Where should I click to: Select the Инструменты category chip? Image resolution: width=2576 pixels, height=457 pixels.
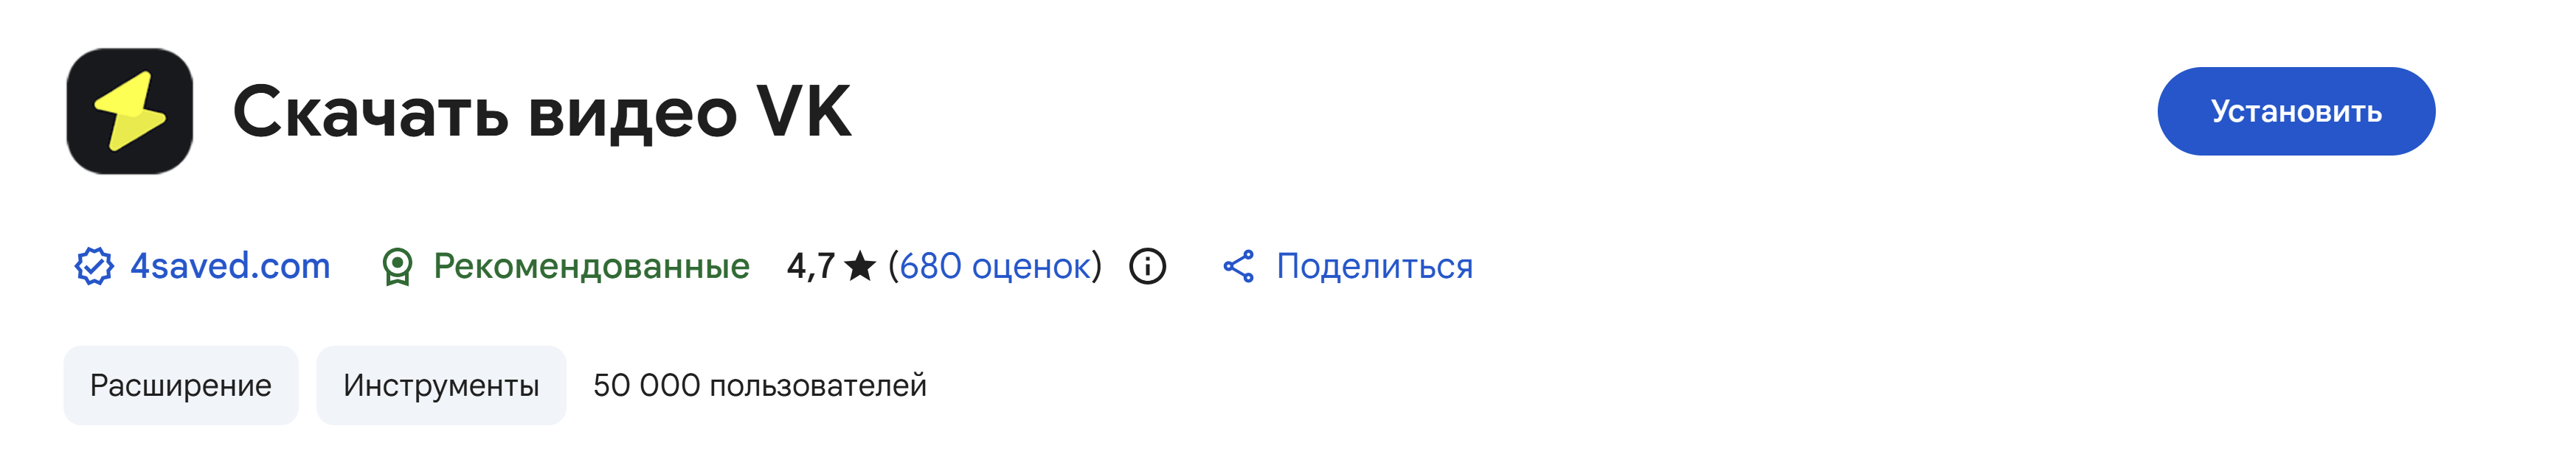(x=441, y=385)
